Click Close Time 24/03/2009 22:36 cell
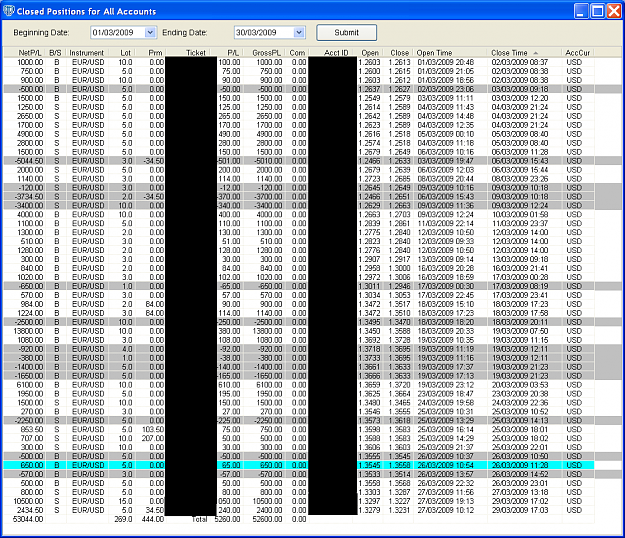The width and height of the screenshot is (625, 538). click(520, 403)
